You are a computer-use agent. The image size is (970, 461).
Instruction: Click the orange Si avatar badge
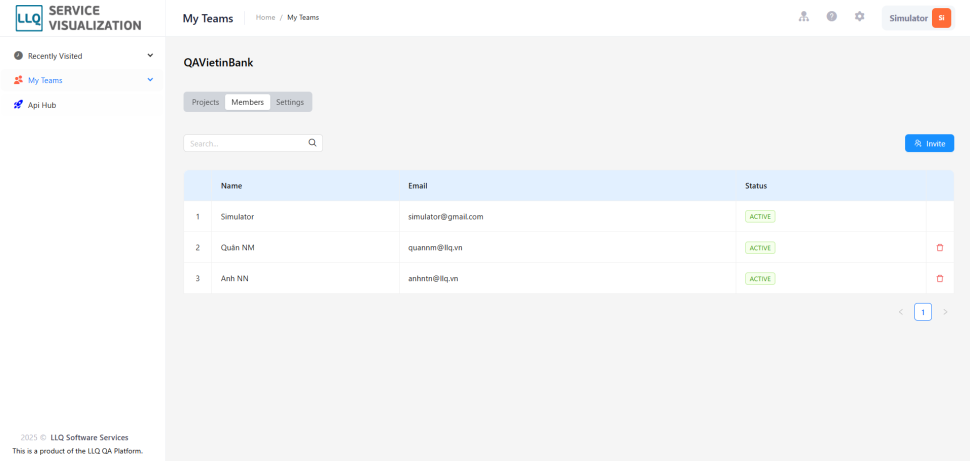pyautogui.click(x=941, y=18)
